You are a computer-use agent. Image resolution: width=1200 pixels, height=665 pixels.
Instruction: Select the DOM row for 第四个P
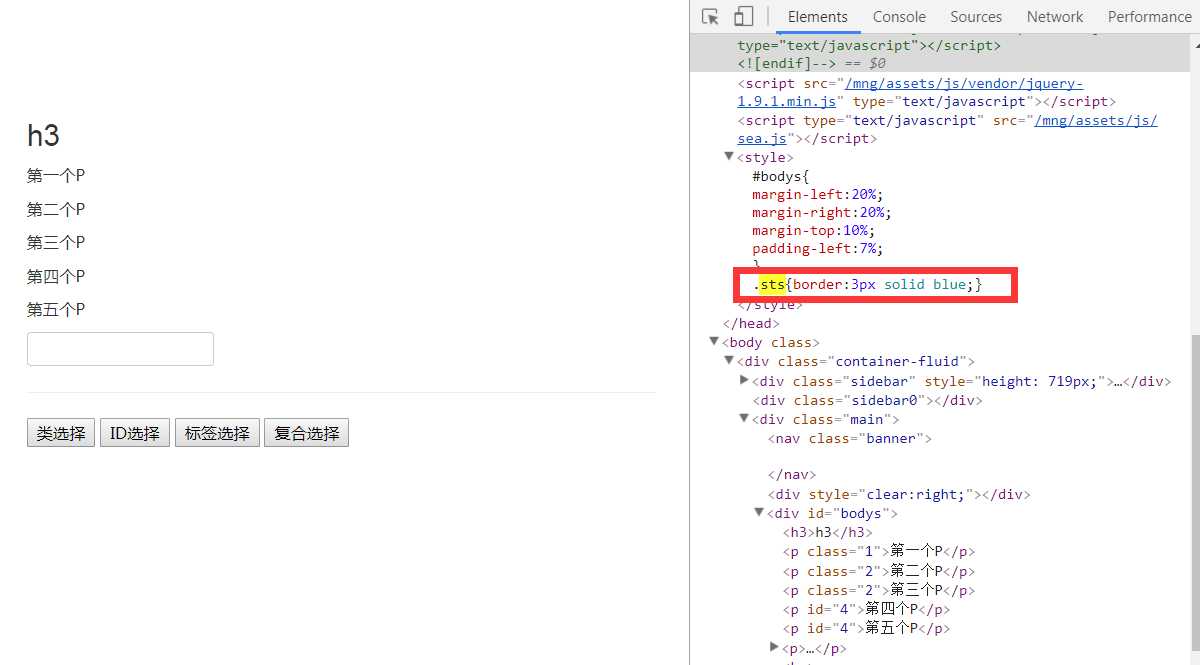point(866,609)
